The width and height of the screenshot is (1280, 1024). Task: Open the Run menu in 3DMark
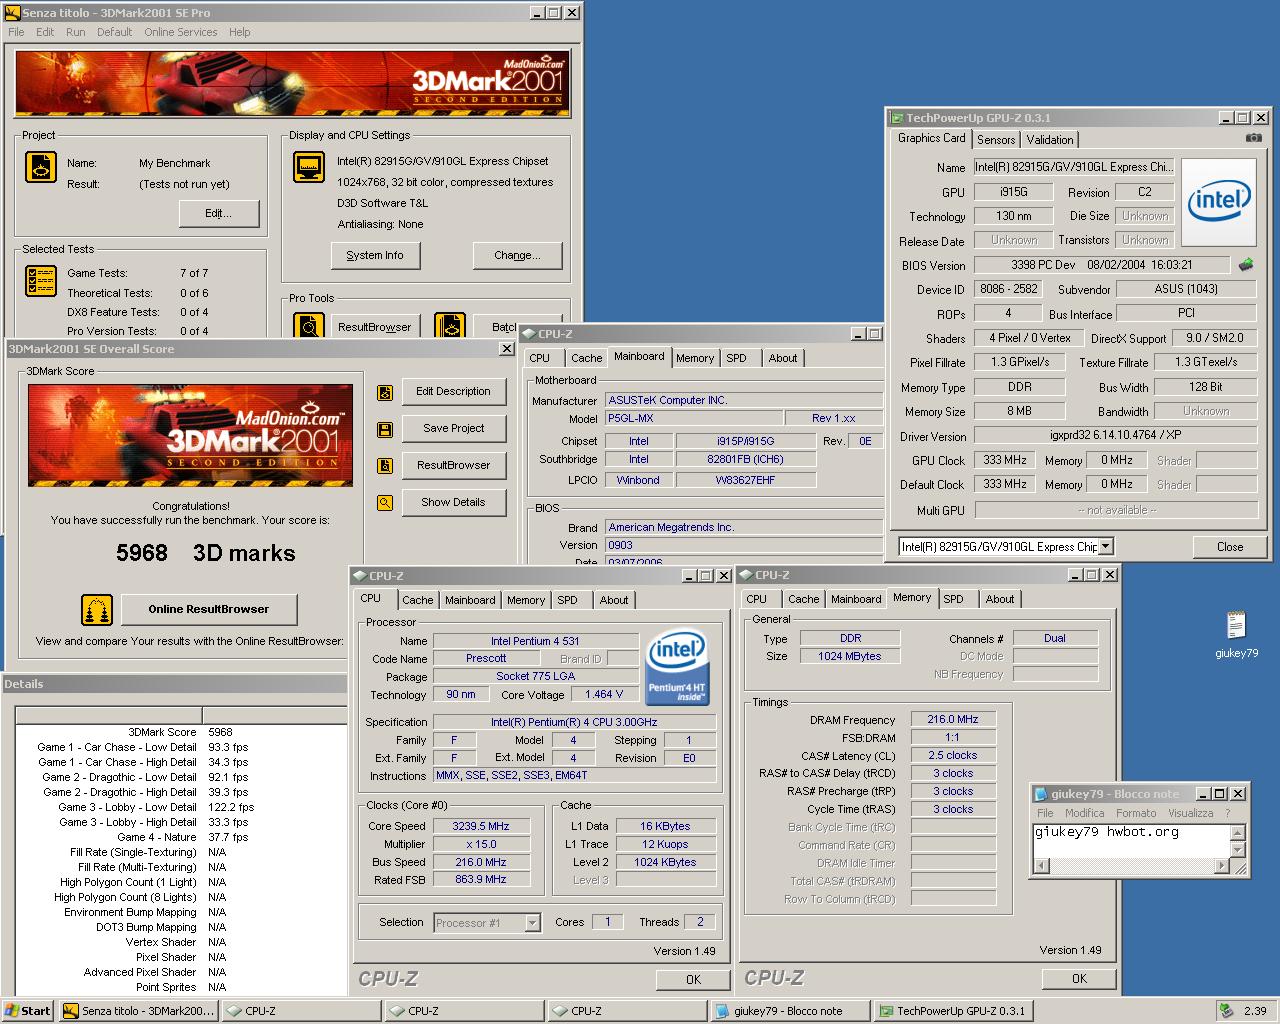tap(75, 32)
